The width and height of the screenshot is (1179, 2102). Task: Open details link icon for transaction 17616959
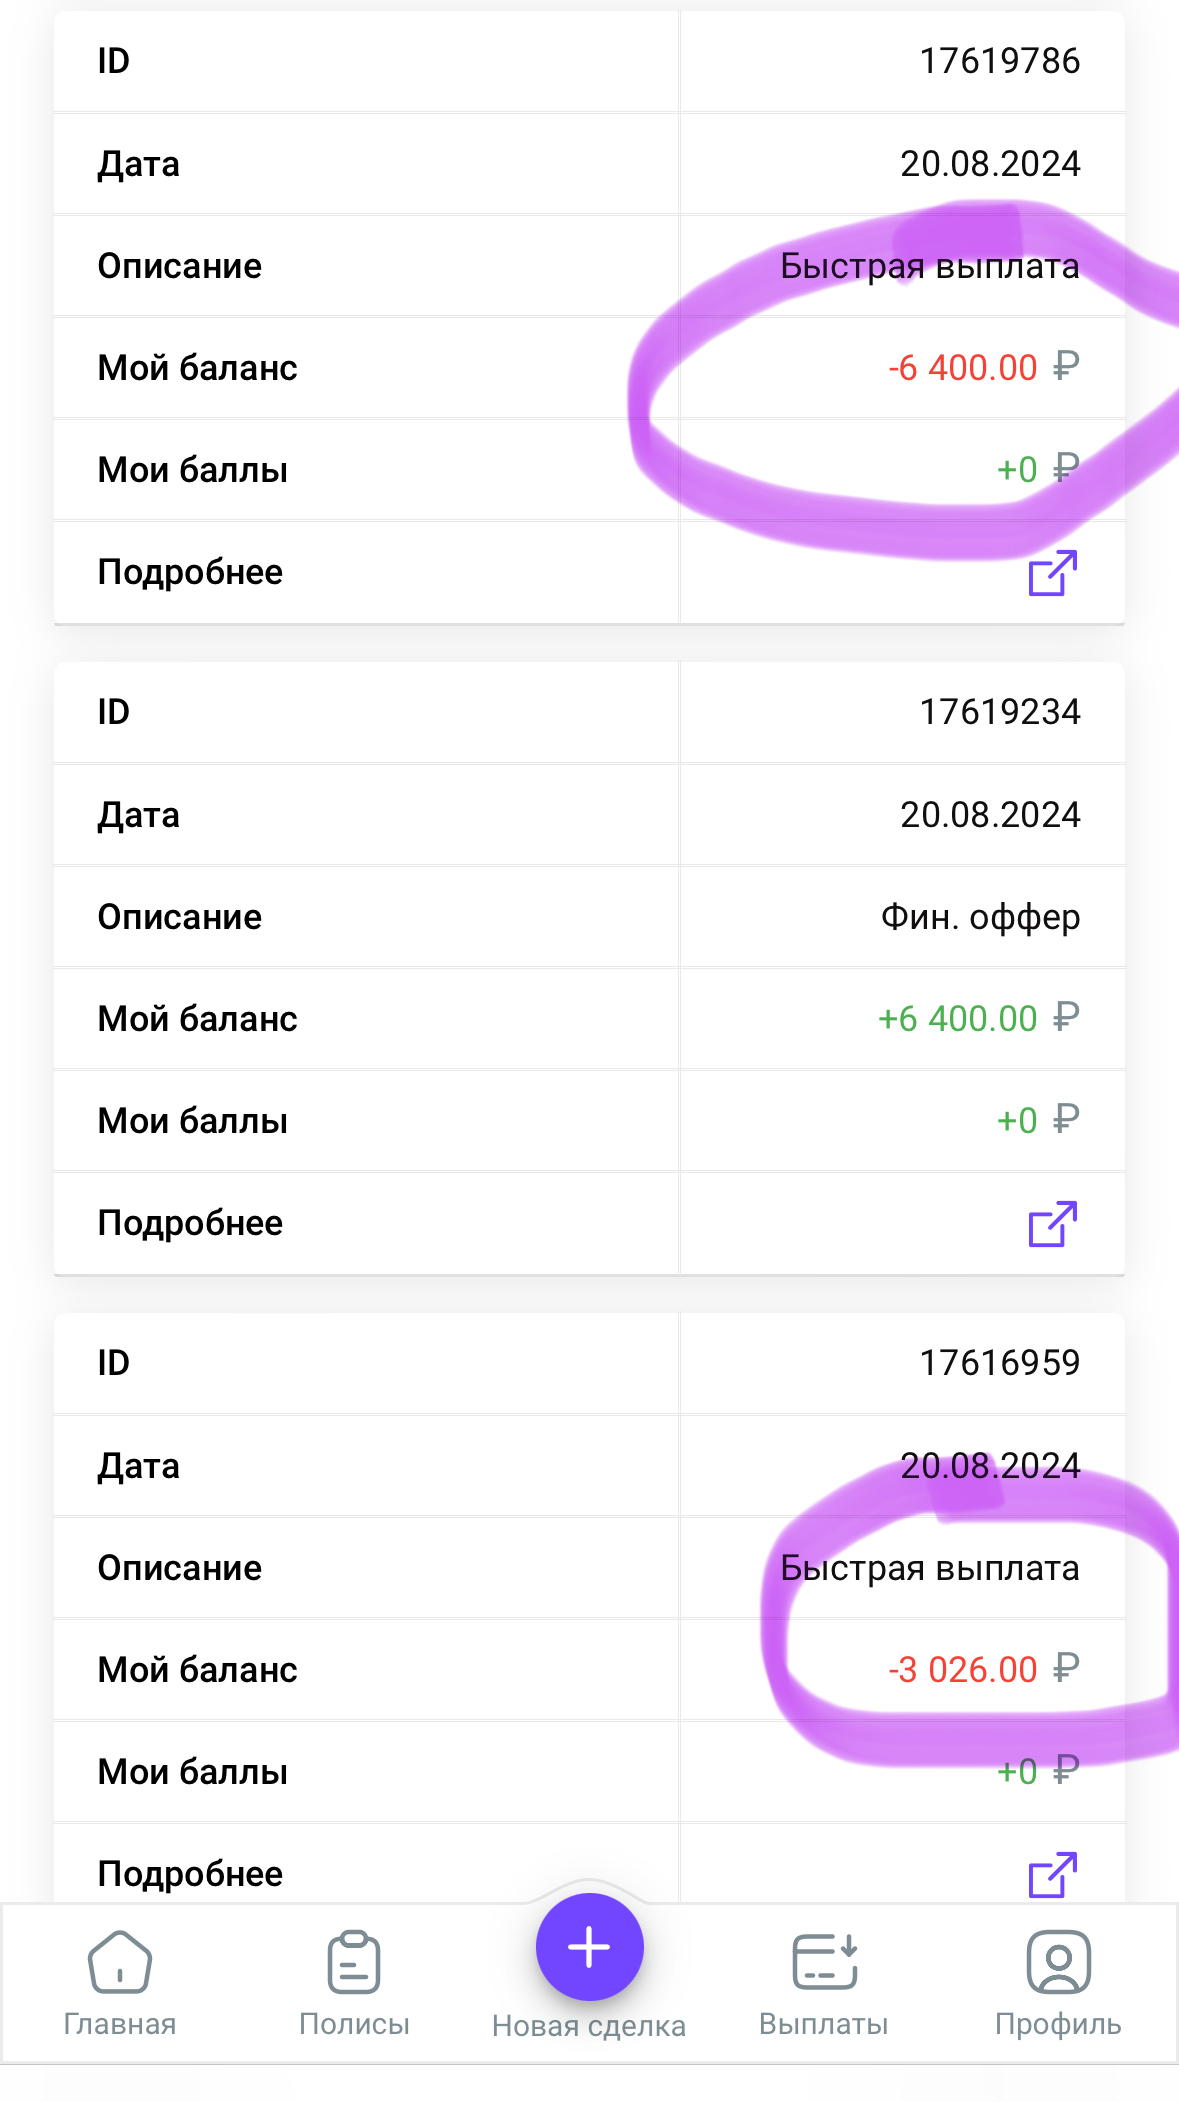tap(1053, 1875)
